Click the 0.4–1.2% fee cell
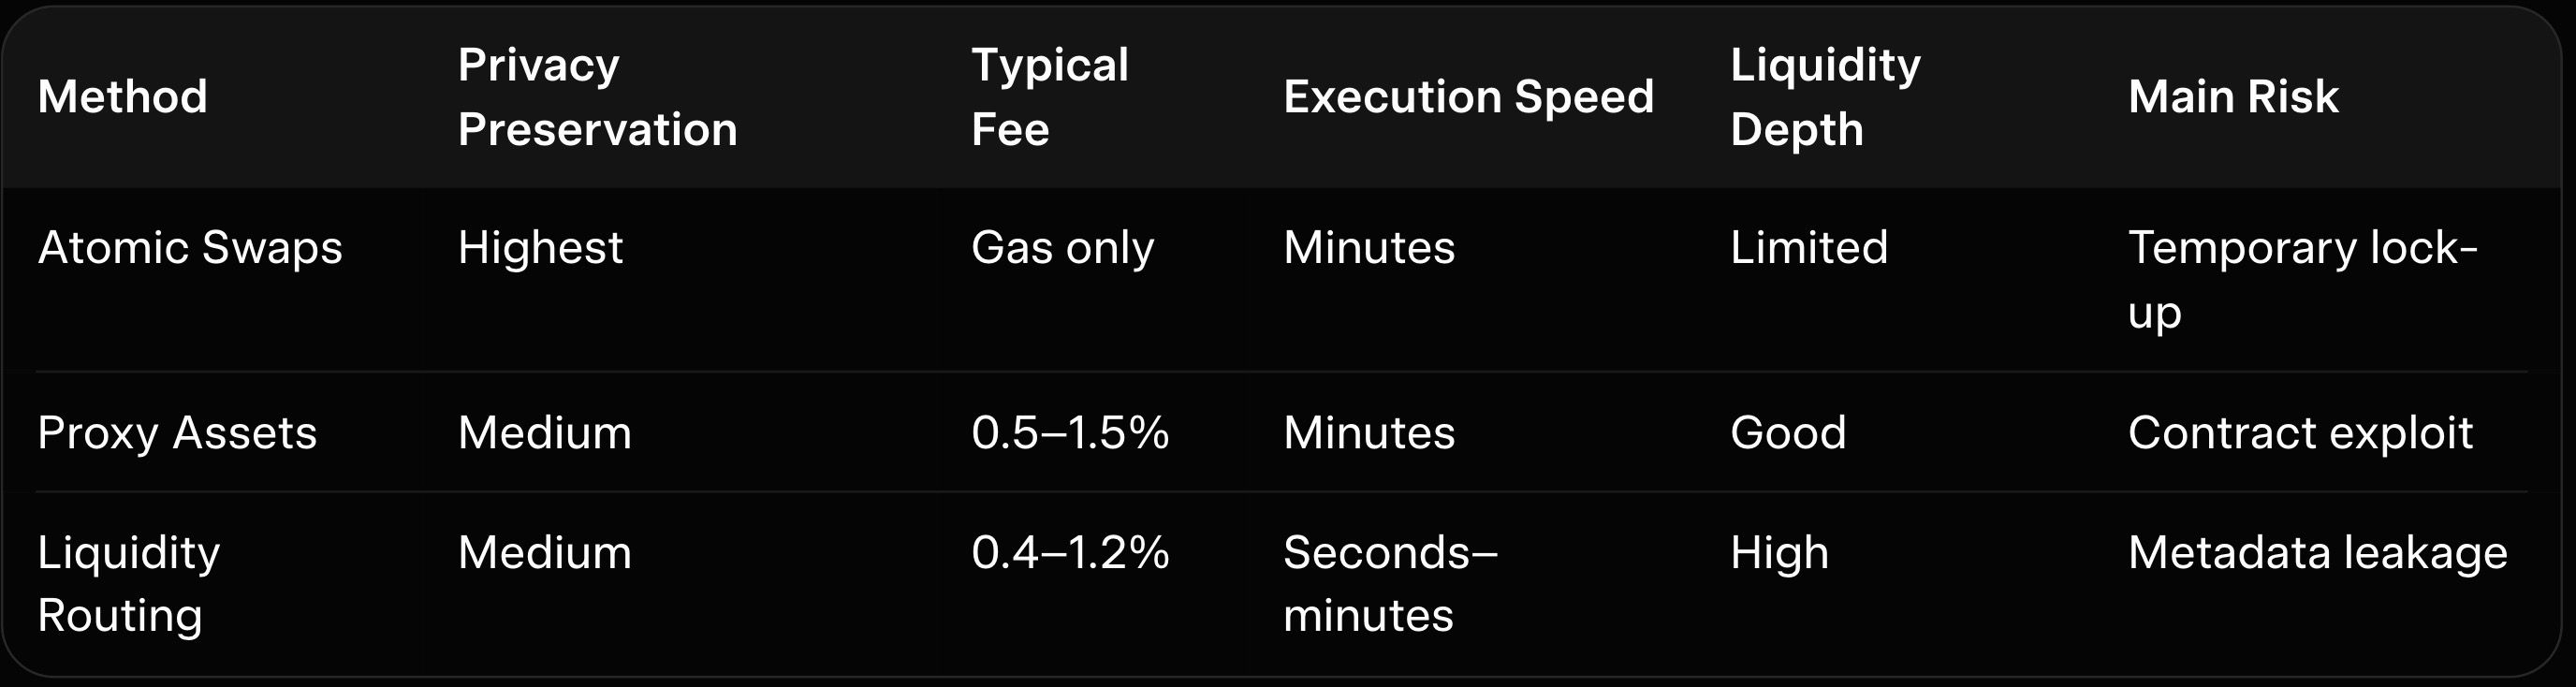The height and width of the screenshot is (687, 2576). coord(1070,553)
